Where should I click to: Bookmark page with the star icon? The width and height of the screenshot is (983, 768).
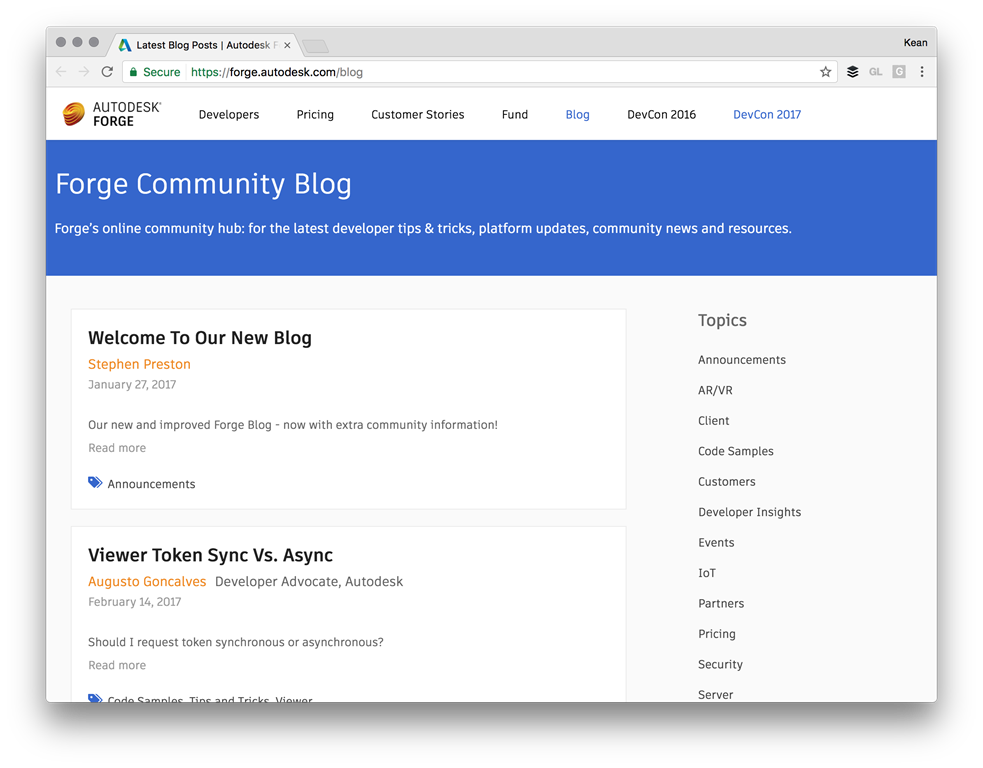(825, 72)
